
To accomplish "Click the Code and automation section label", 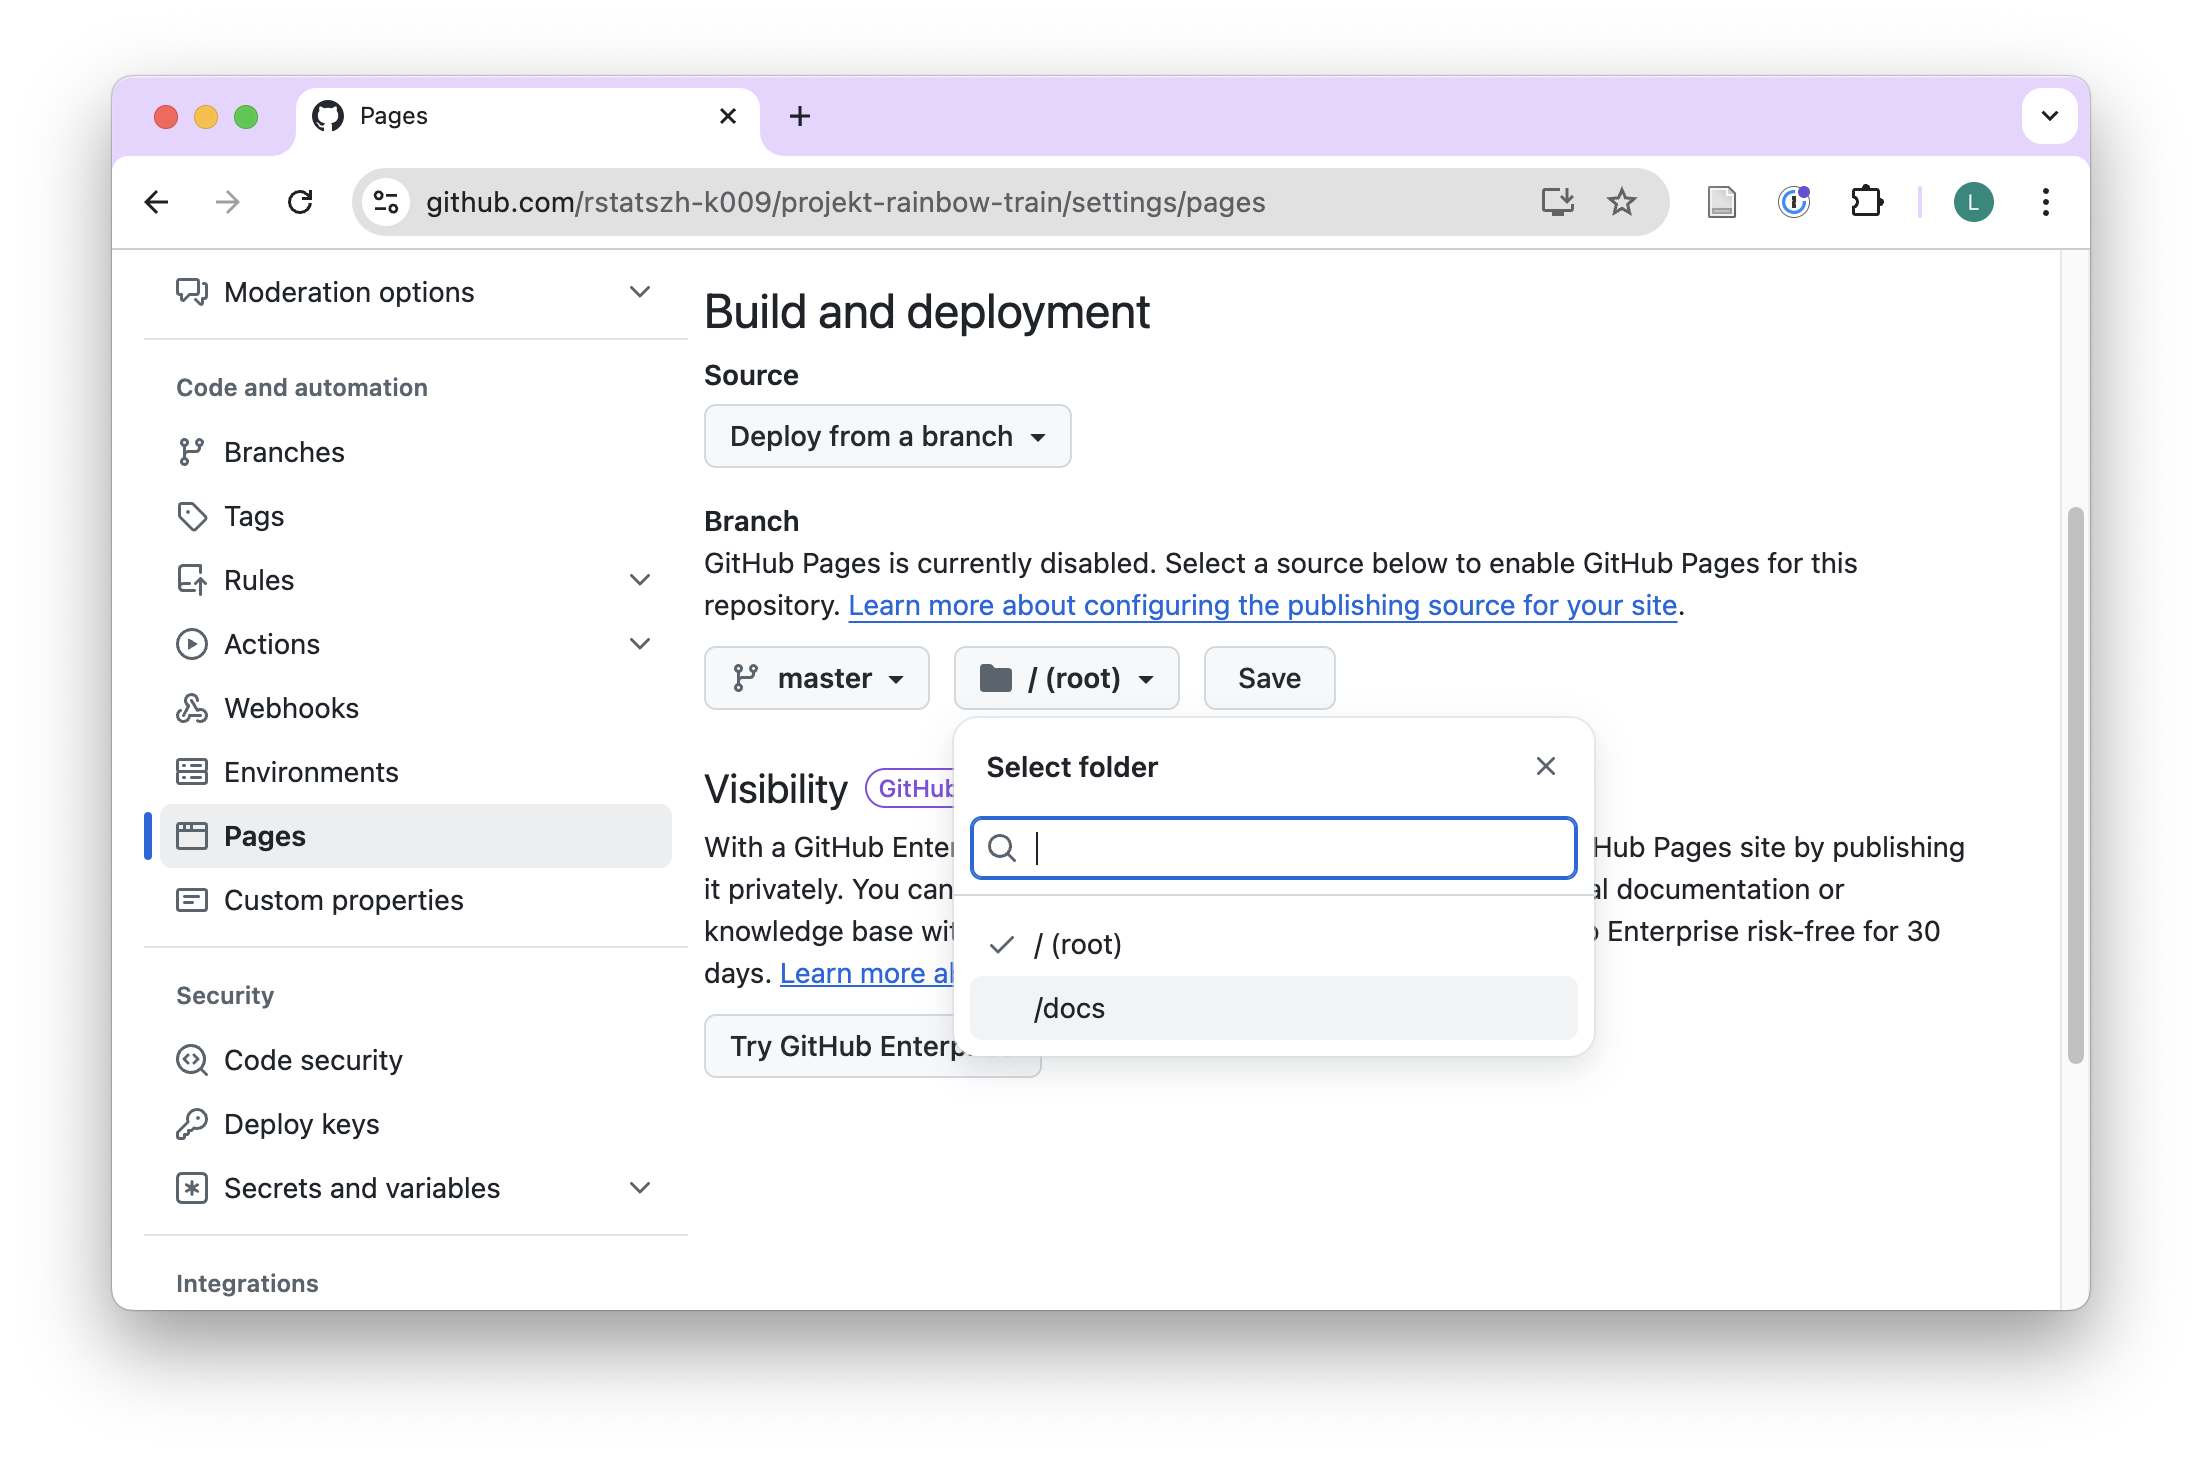I will coord(302,388).
